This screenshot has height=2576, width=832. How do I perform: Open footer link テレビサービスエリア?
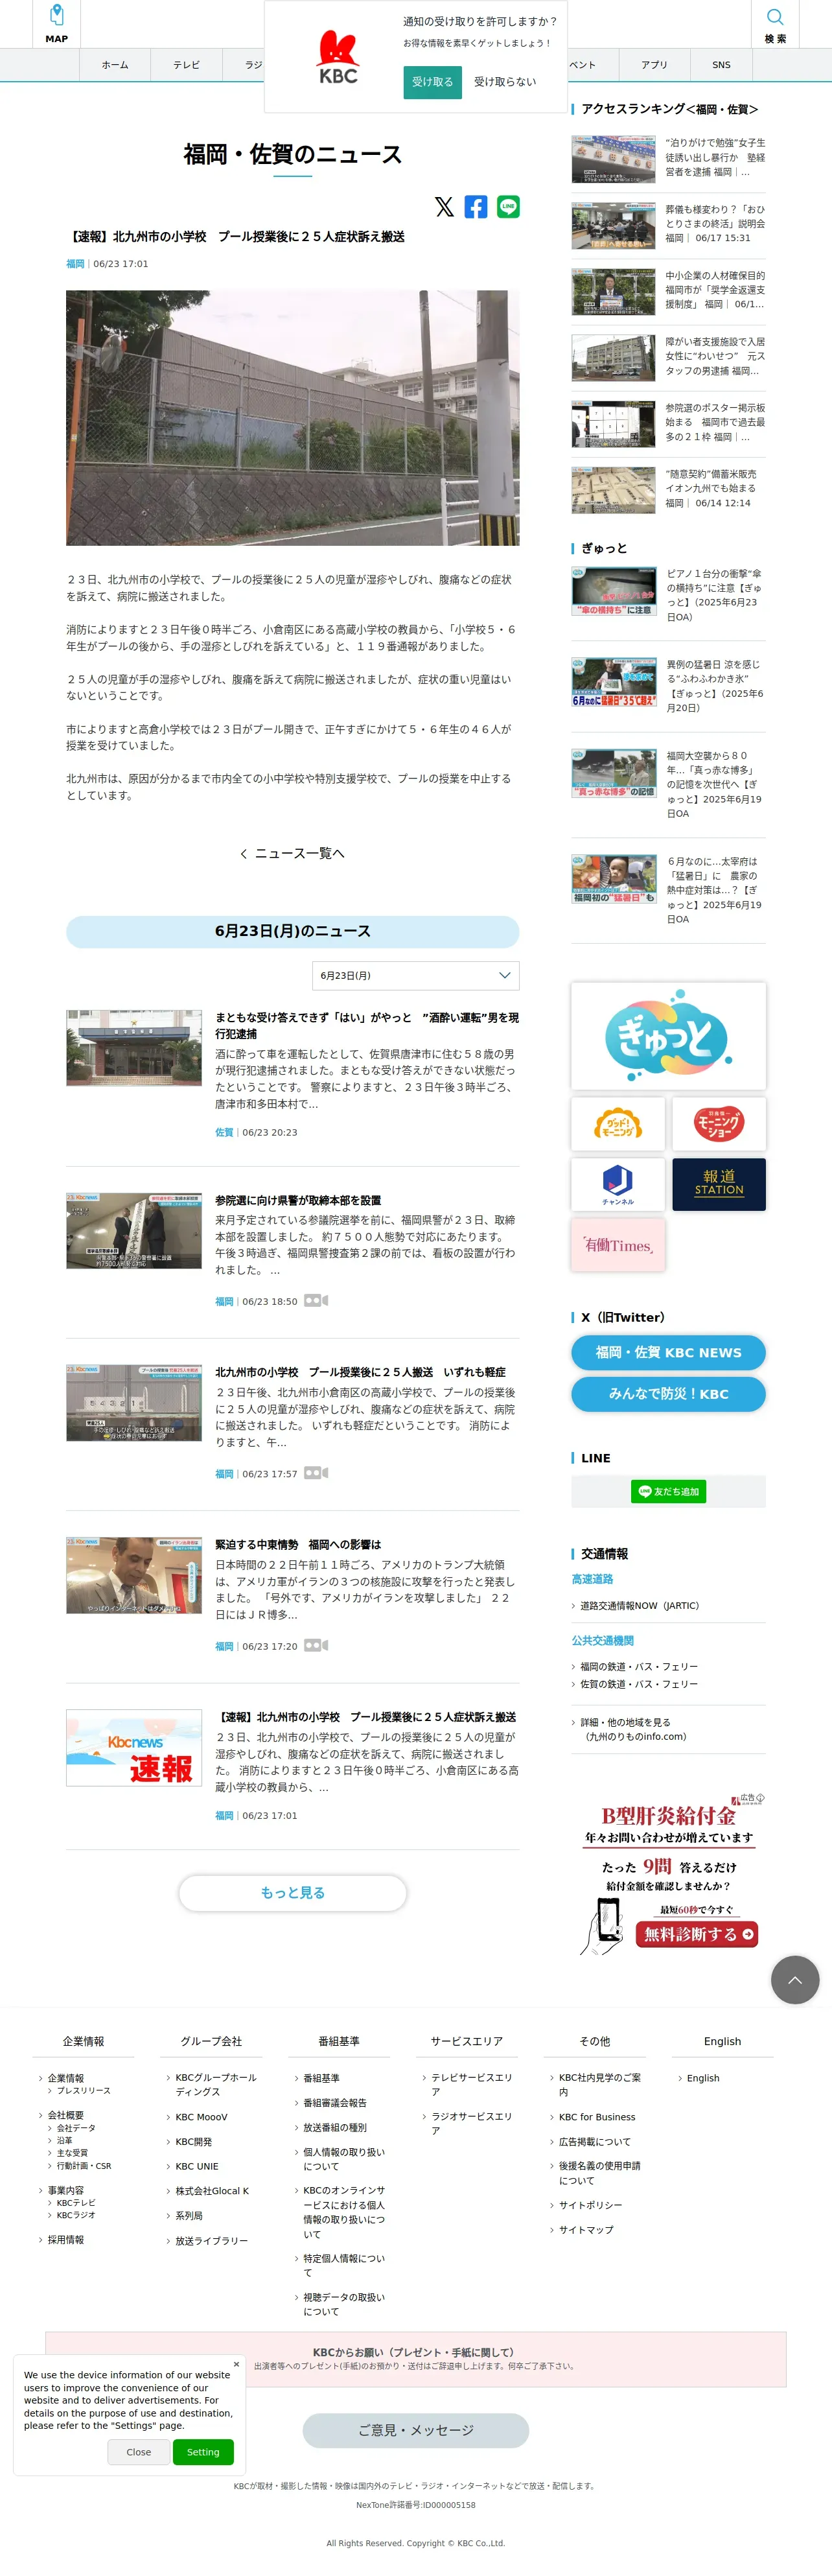point(472,2084)
